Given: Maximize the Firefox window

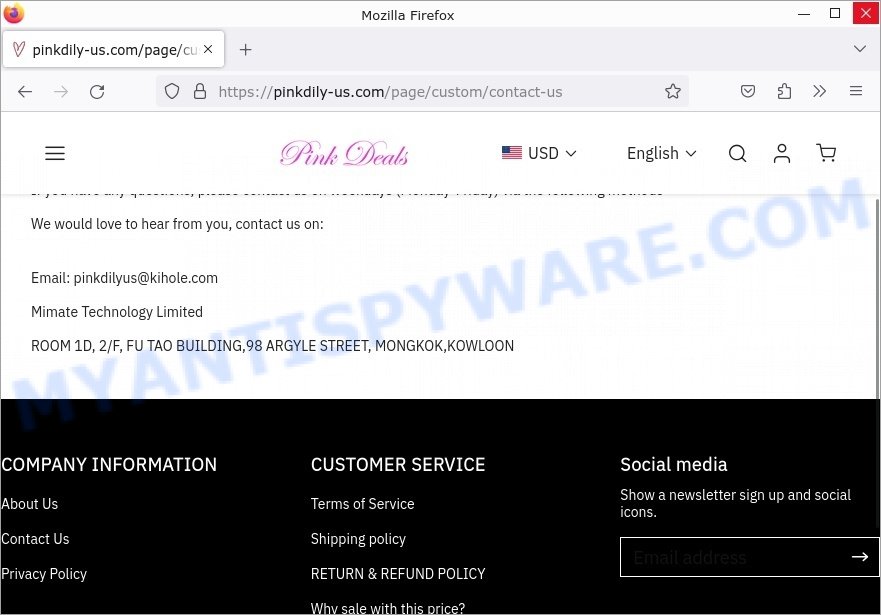Looking at the screenshot, I should [835, 13].
